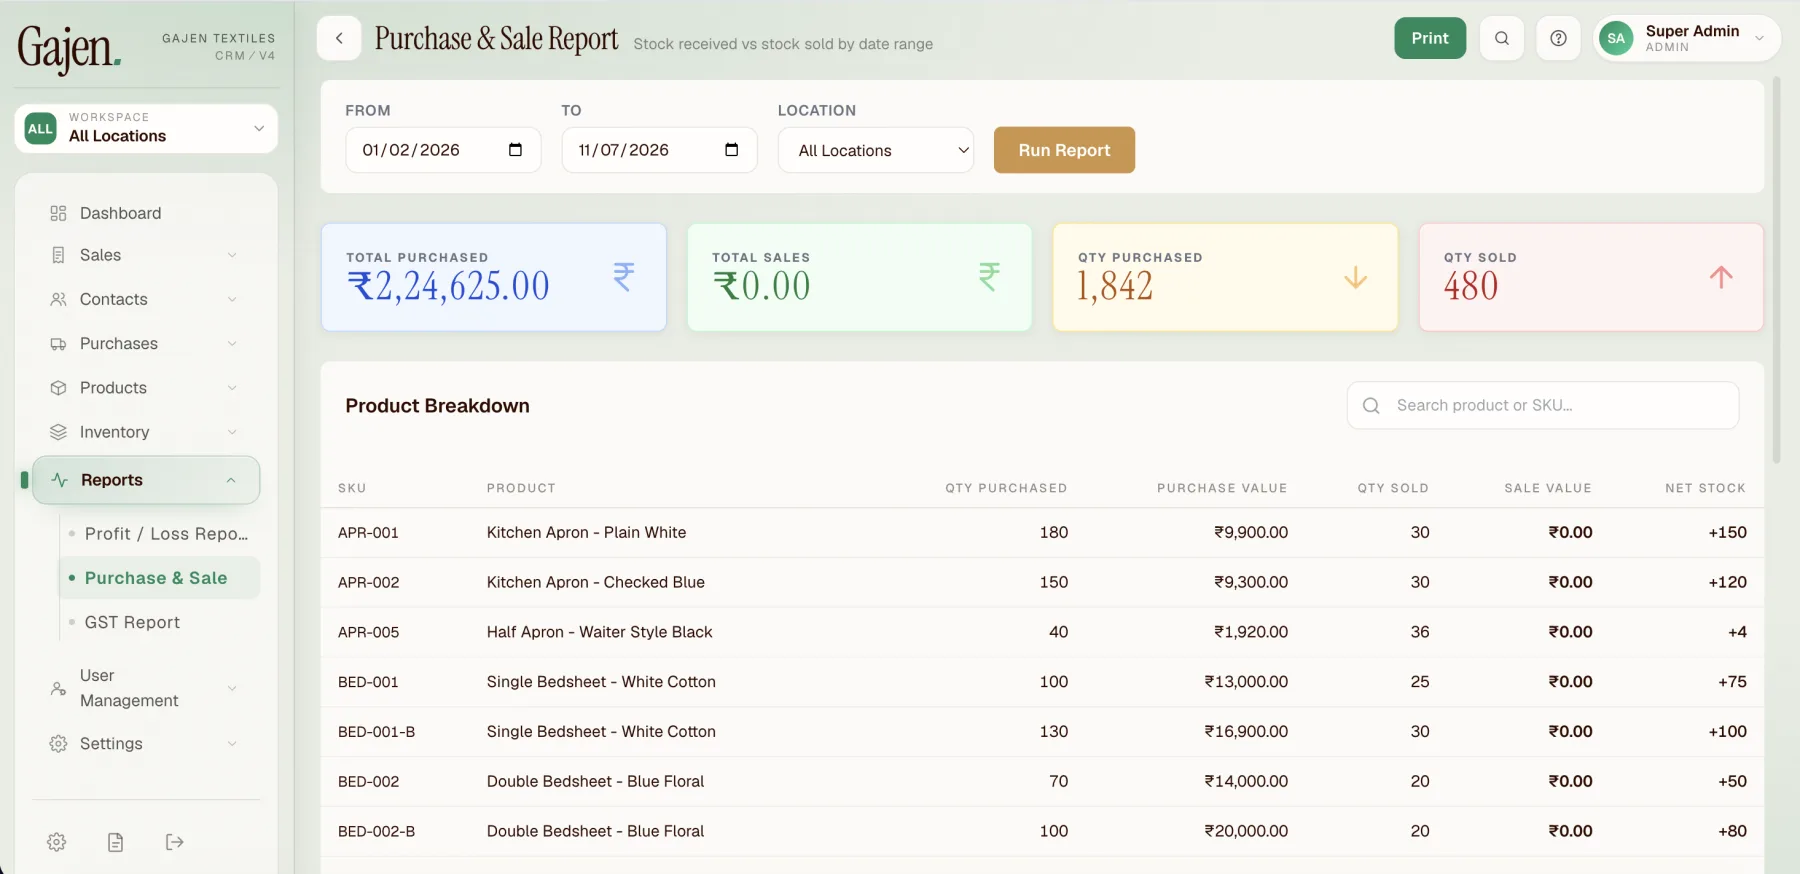Click the magnifier icon in product search box
The image size is (1800, 874).
coord(1371,405)
